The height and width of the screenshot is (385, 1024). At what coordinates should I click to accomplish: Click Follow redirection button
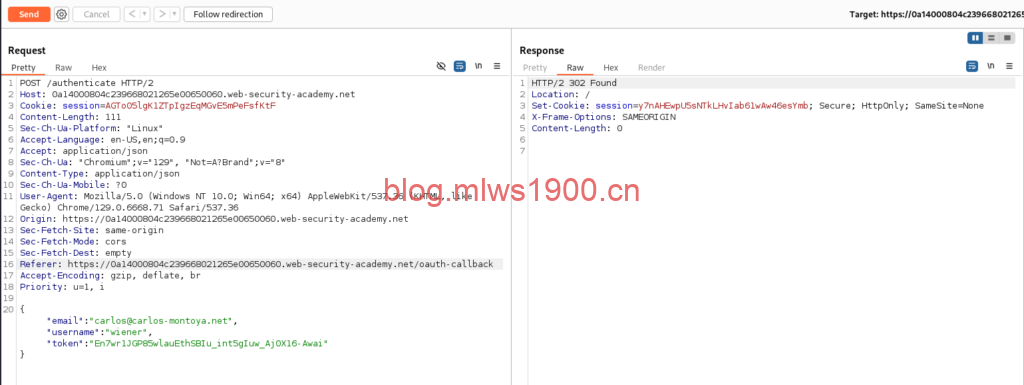click(228, 14)
